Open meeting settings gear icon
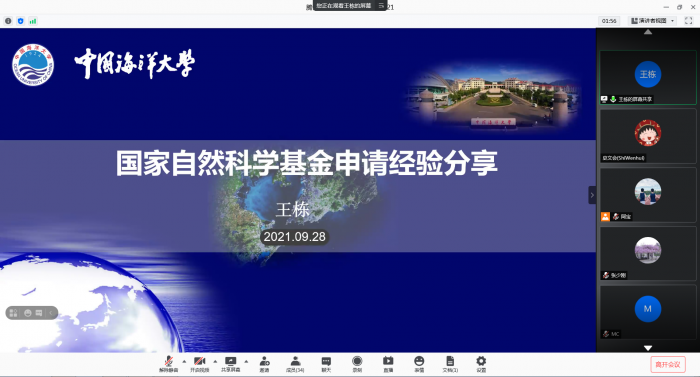Viewport: 700px width, 377px height. (x=481, y=364)
